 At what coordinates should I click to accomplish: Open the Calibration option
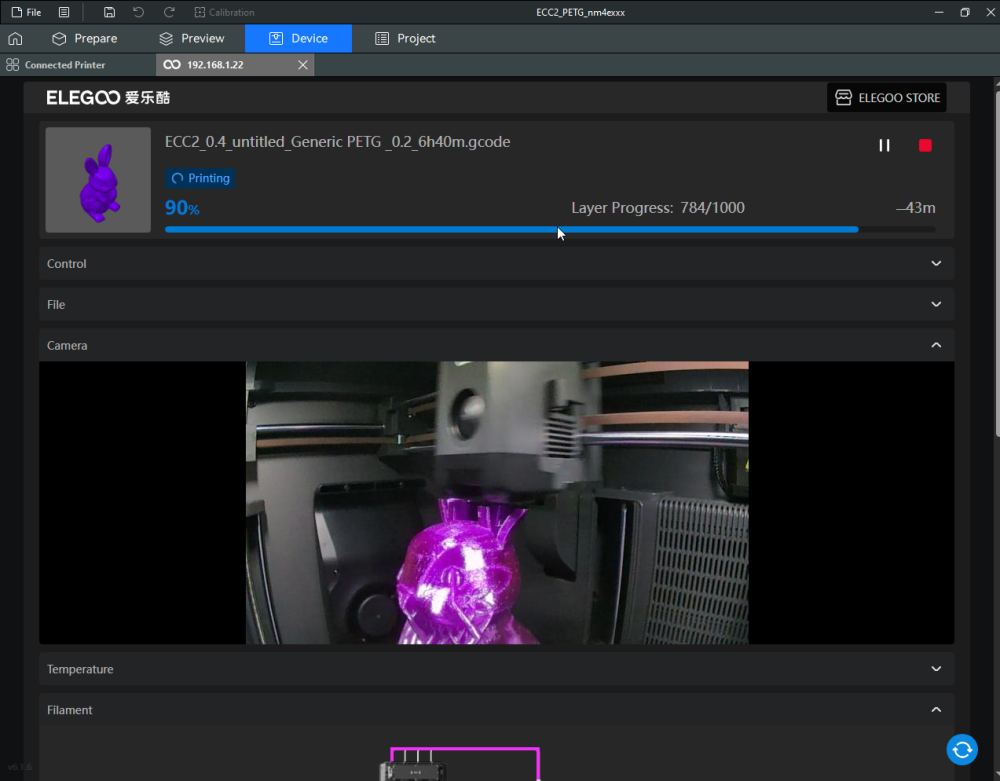coord(224,12)
